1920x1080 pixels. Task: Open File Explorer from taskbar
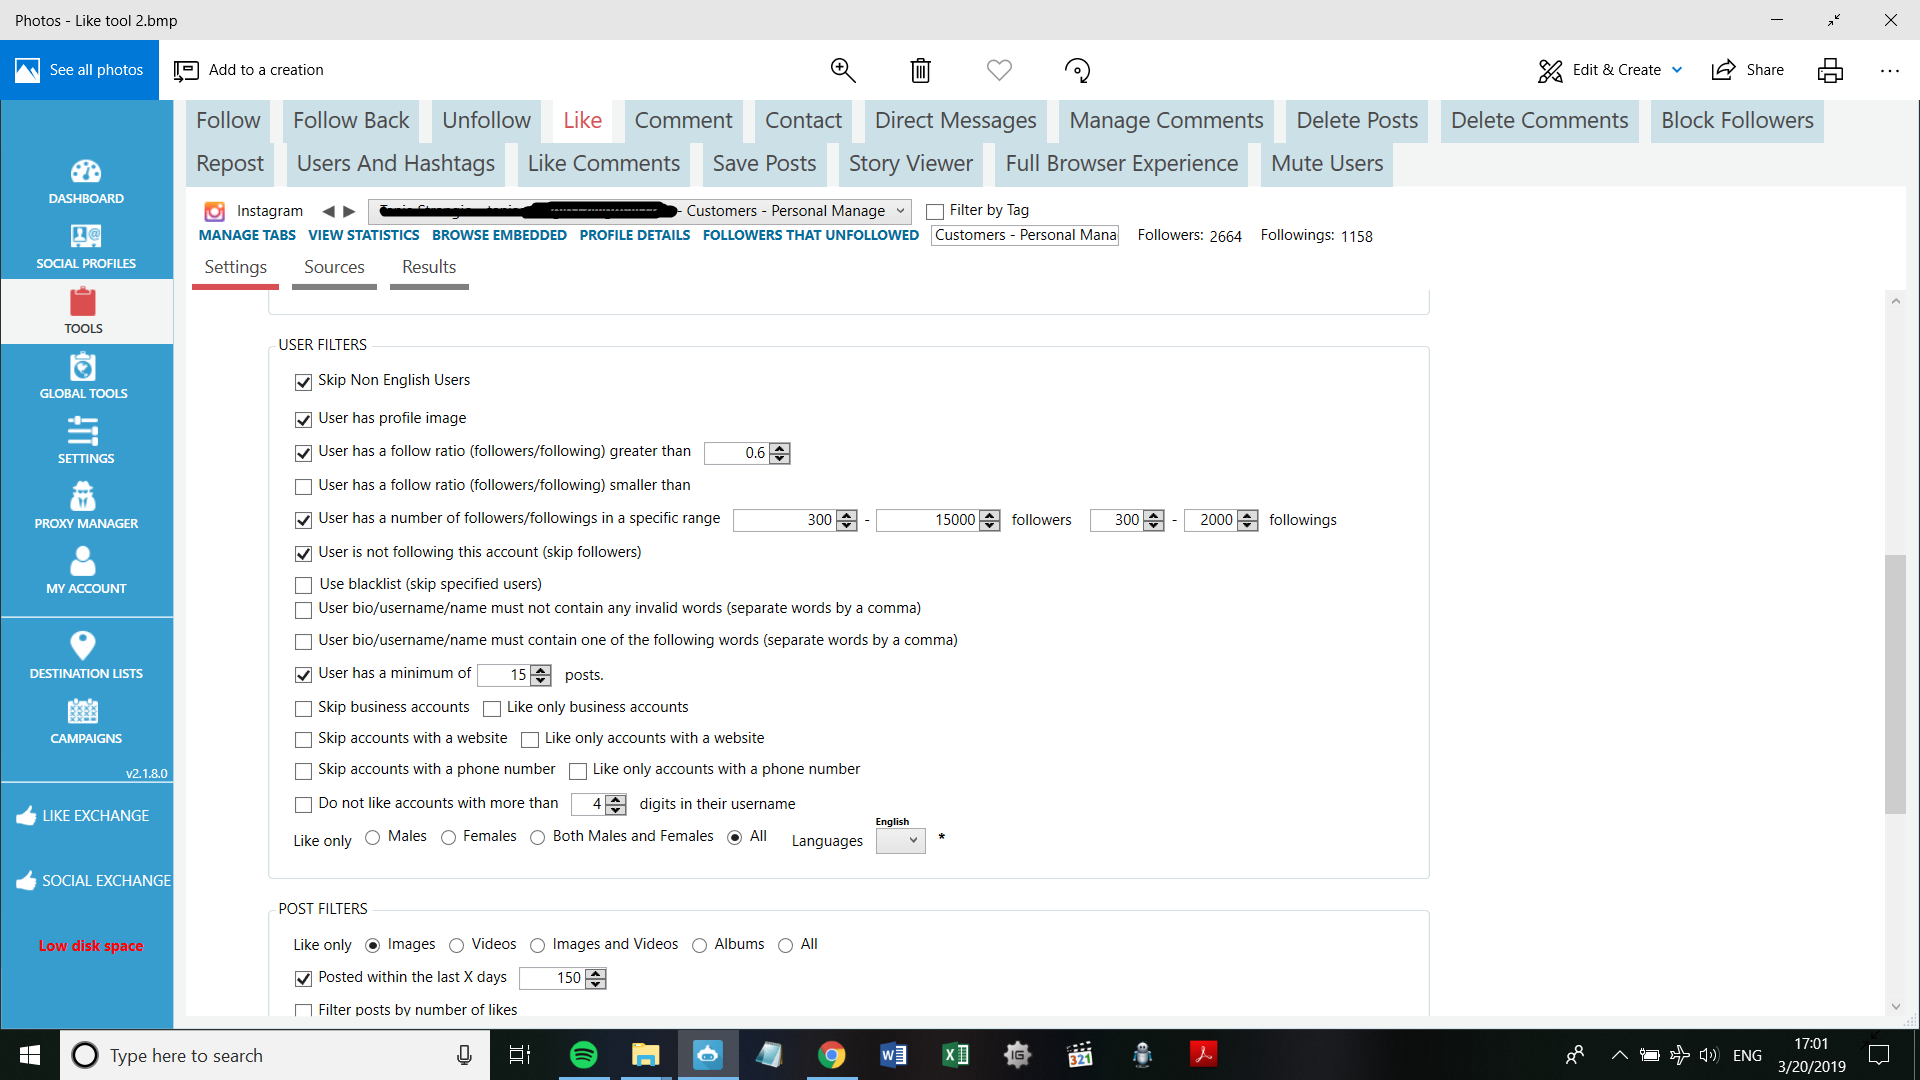[645, 1055]
